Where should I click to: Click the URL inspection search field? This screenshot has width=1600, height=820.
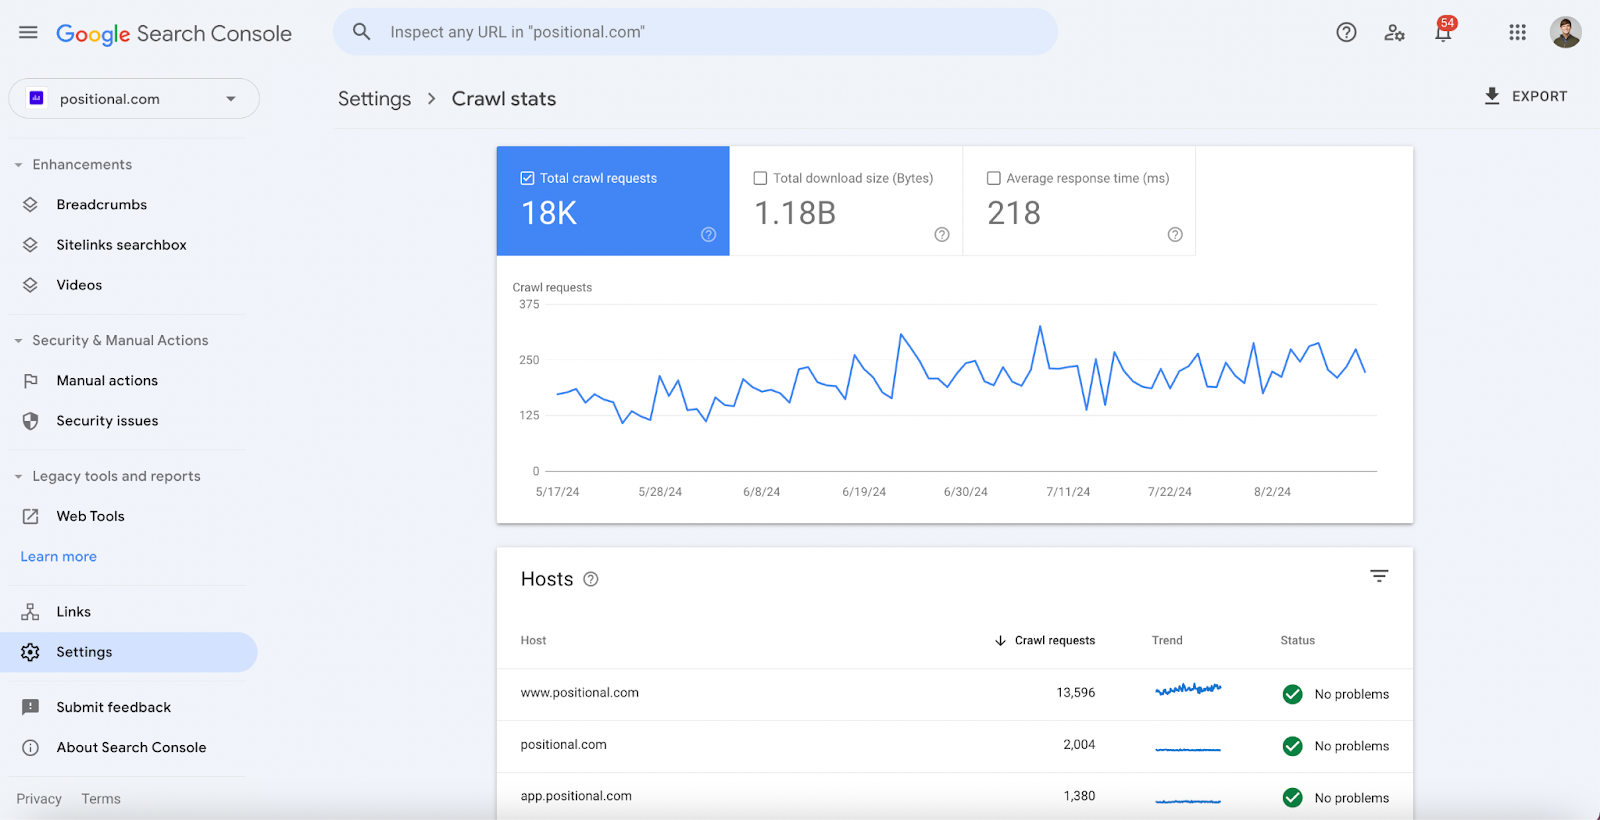695,32
